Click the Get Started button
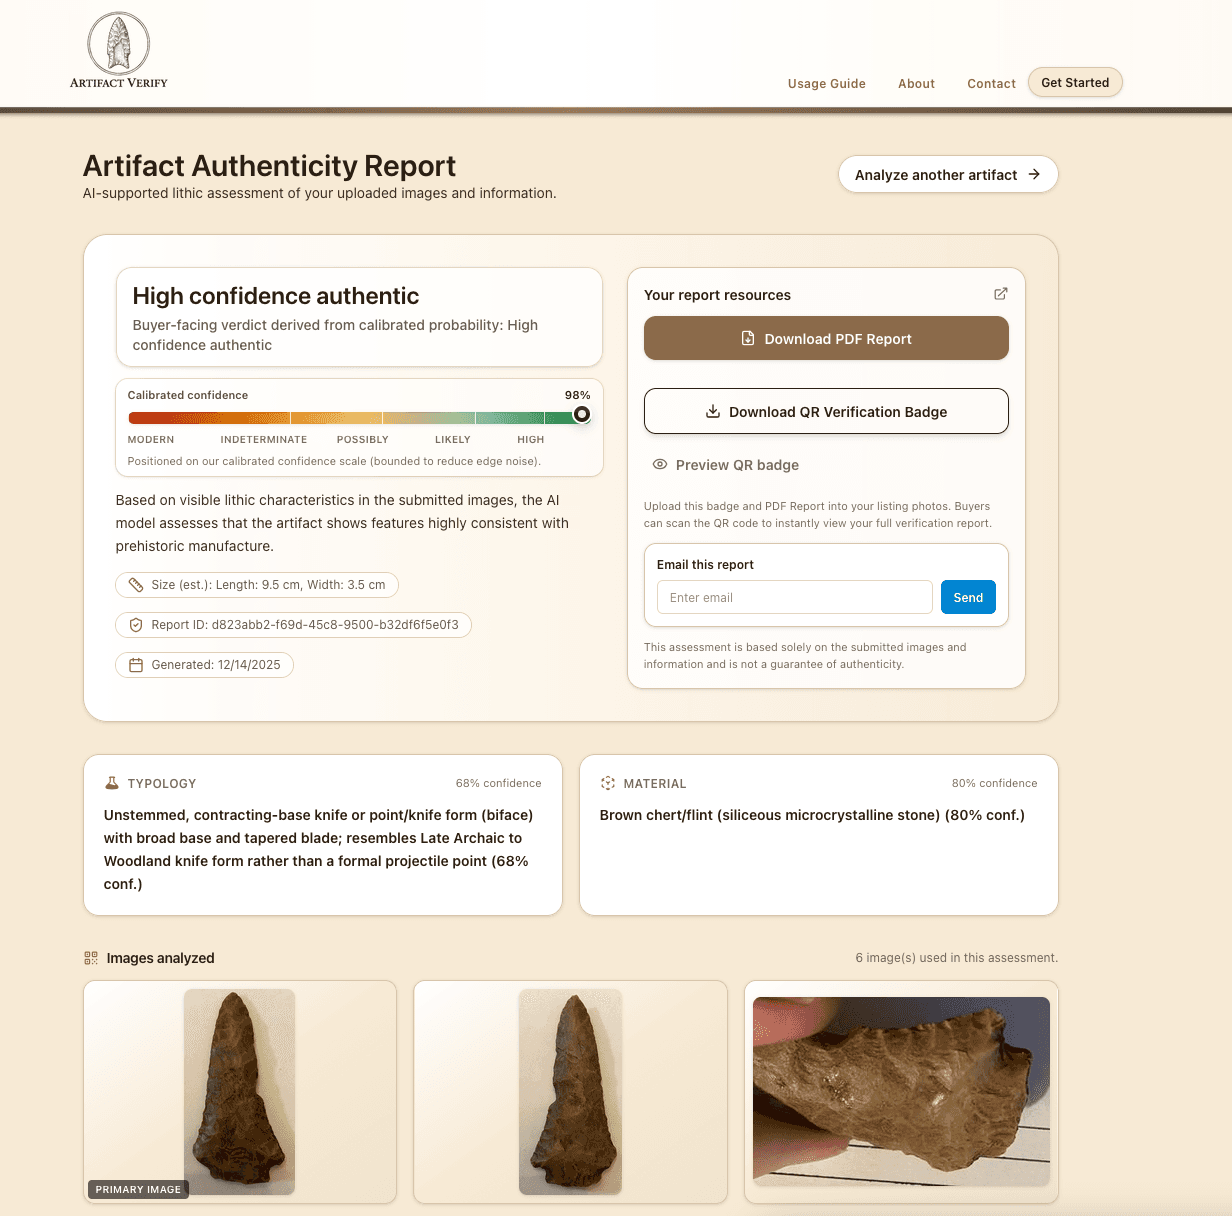The height and width of the screenshot is (1216, 1232). pos(1075,82)
